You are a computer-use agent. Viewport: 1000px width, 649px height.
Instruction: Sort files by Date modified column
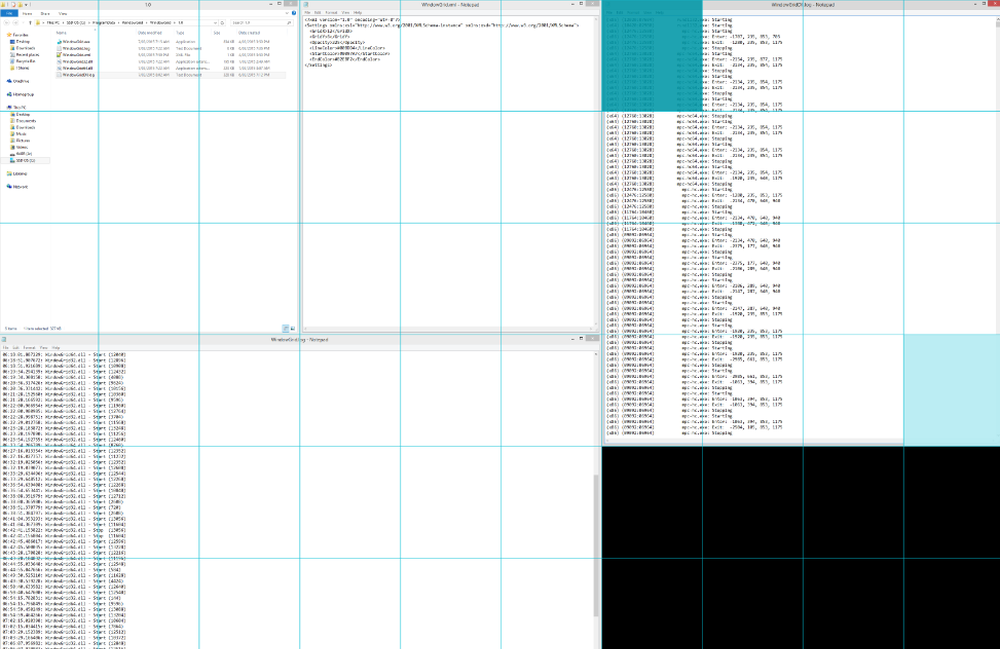pyautogui.click(x=150, y=33)
